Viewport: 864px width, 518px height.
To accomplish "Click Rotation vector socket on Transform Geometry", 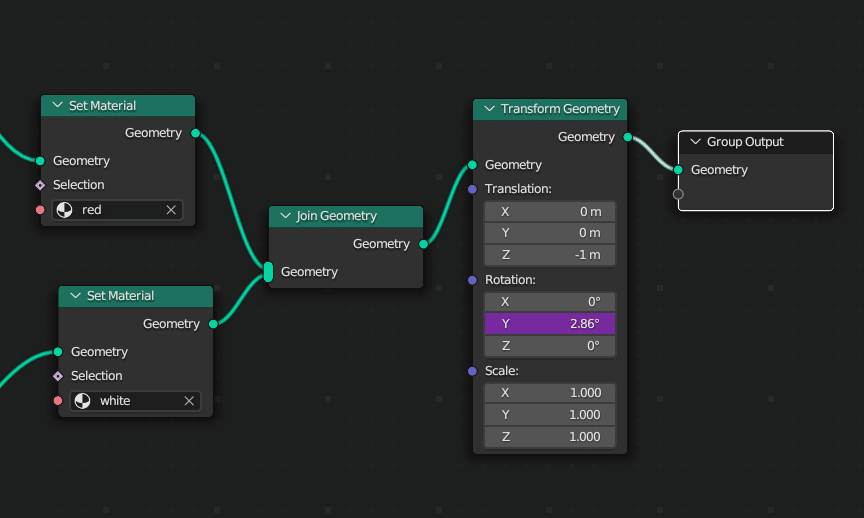I will [472, 280].
